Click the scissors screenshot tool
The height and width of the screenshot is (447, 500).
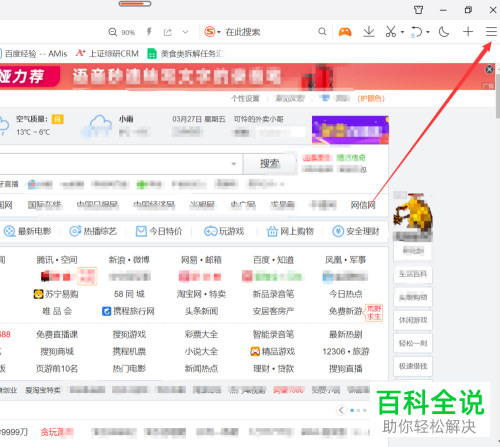(x=391, y=32)
